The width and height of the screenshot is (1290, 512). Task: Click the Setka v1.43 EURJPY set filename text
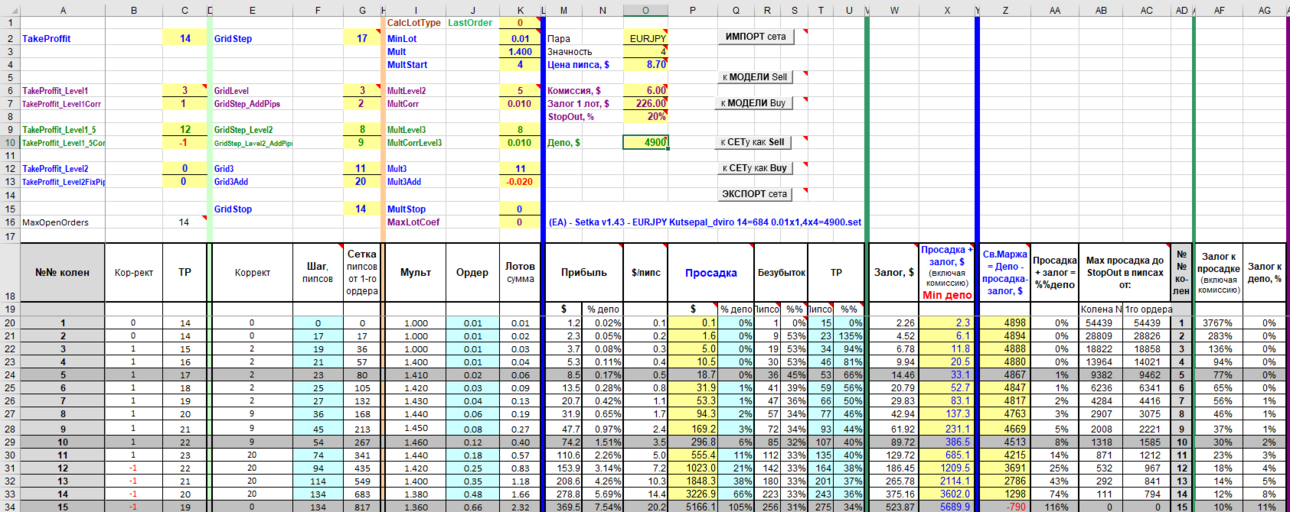(x=705, y=222)
